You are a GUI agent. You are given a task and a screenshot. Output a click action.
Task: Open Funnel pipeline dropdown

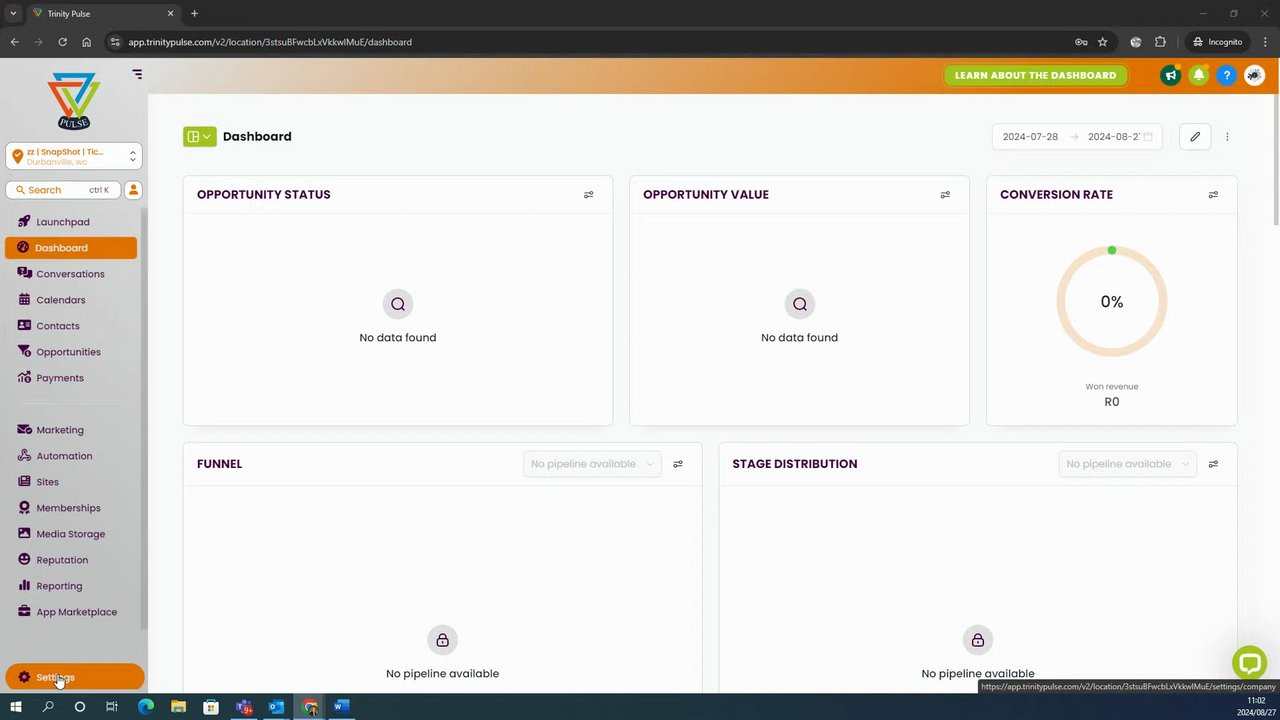[592, 464]
